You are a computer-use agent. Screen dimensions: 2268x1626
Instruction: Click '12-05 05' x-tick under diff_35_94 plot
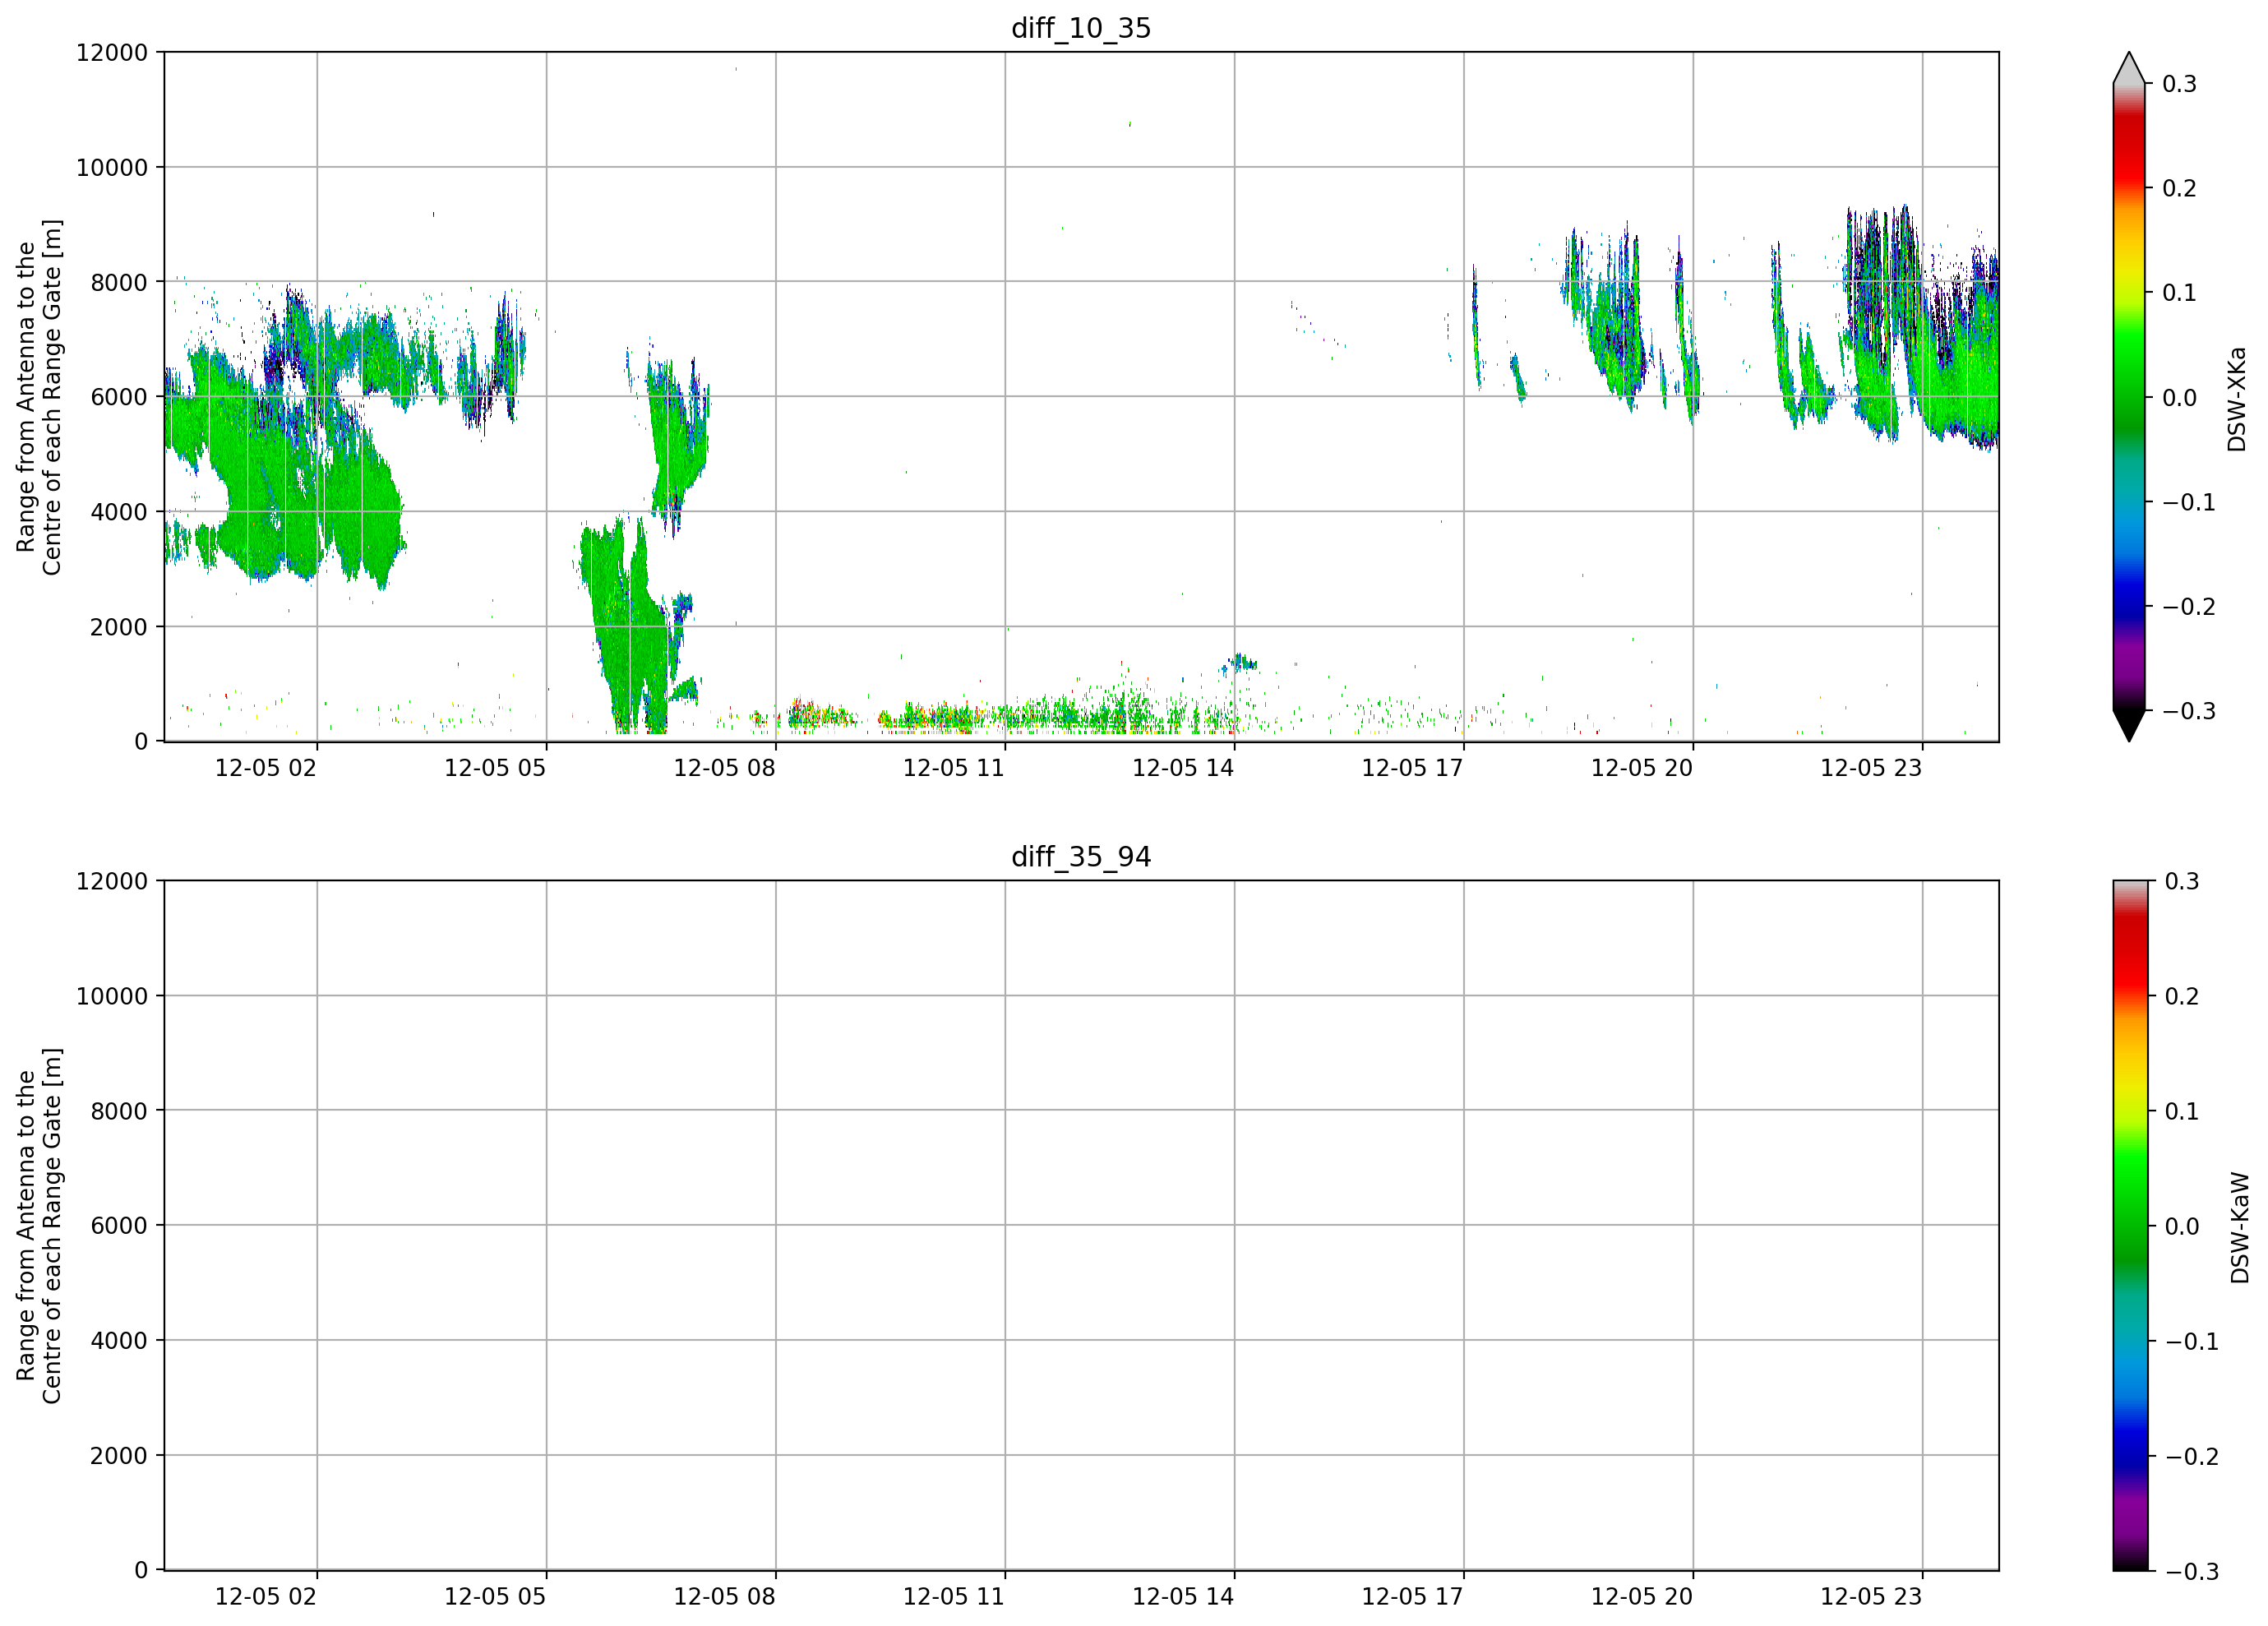(495, 1597)
